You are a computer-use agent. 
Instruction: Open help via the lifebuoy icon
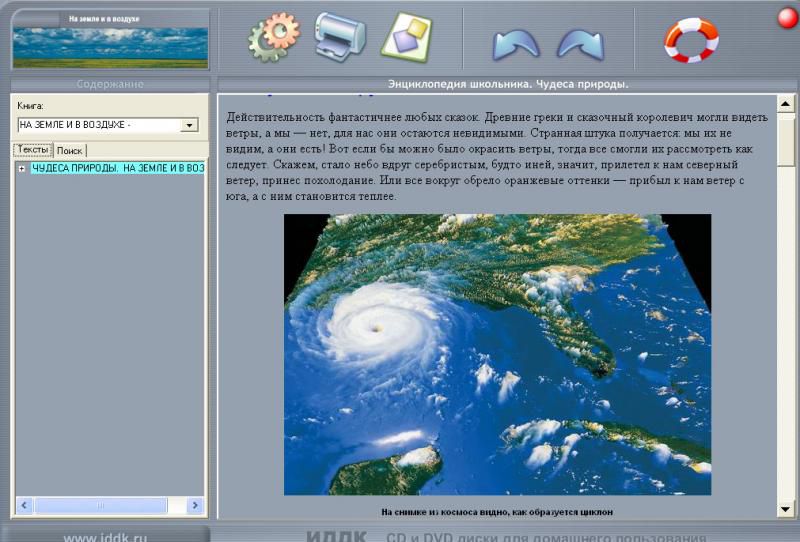click(691, 40)
